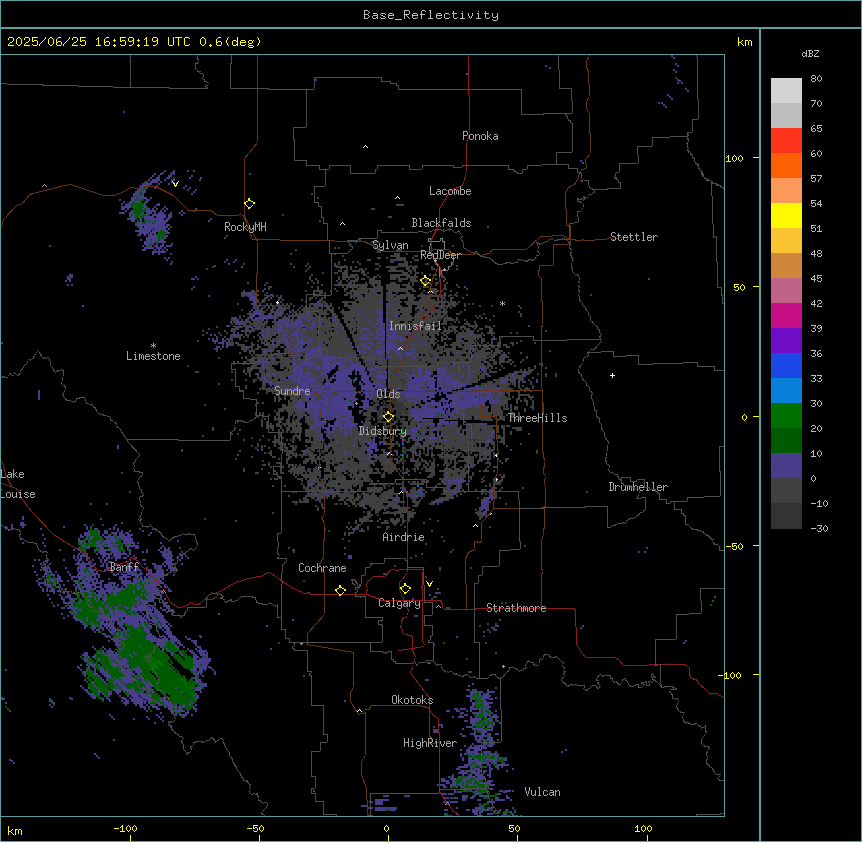Viewport: 862px width, 842px height.
Task: Pick the magenta 42-39 dBZ legend band
Action: (x=786, y=315)
